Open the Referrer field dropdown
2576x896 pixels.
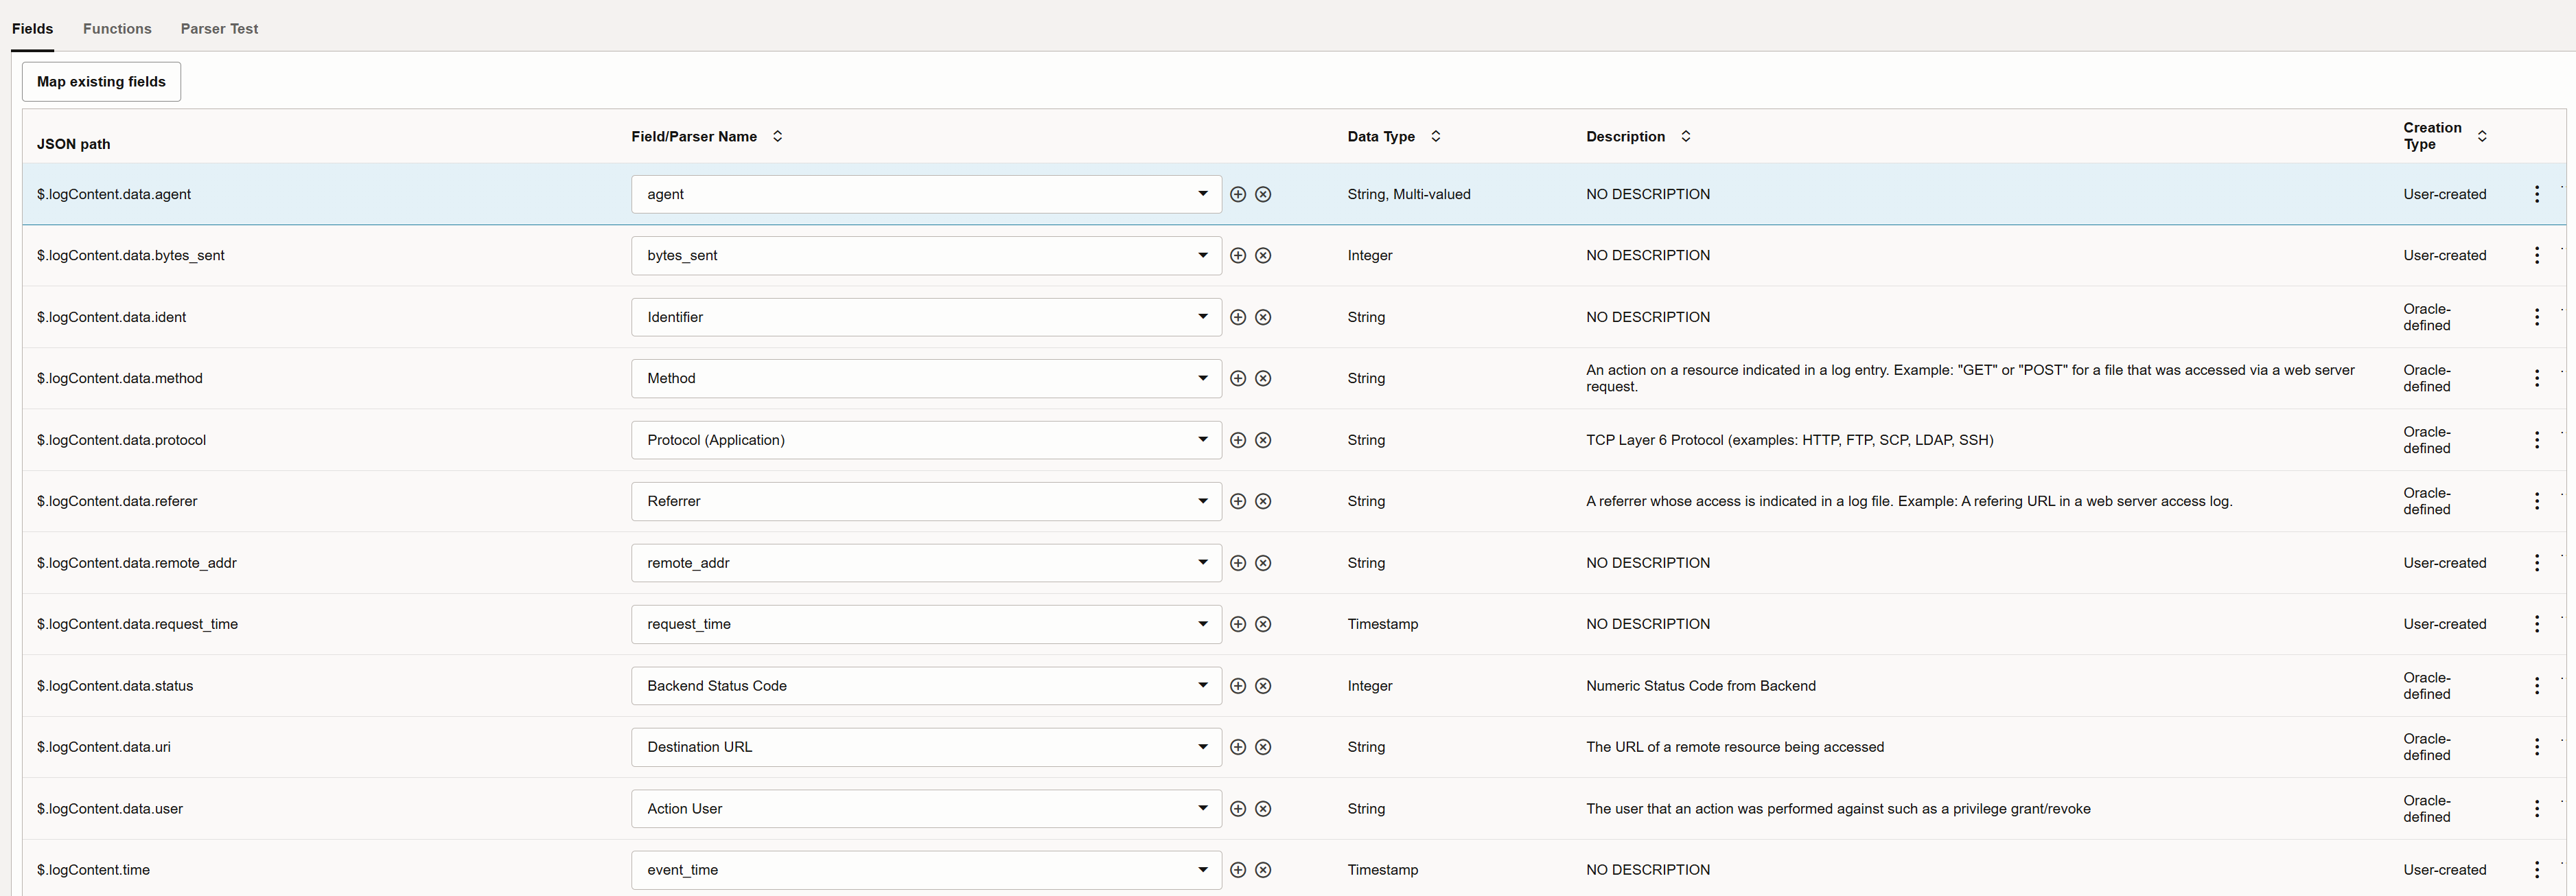pos(926,501)
